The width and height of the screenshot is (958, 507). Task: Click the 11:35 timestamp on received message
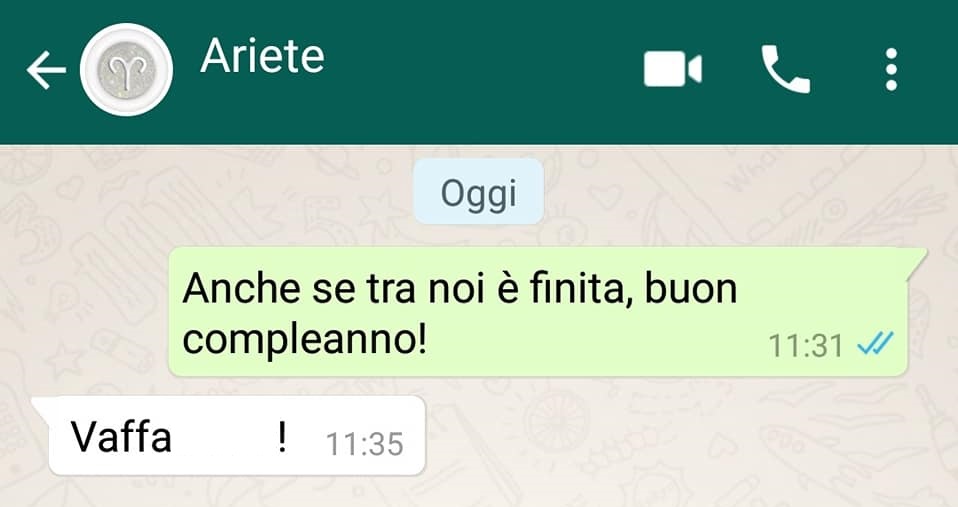(365, 444)
